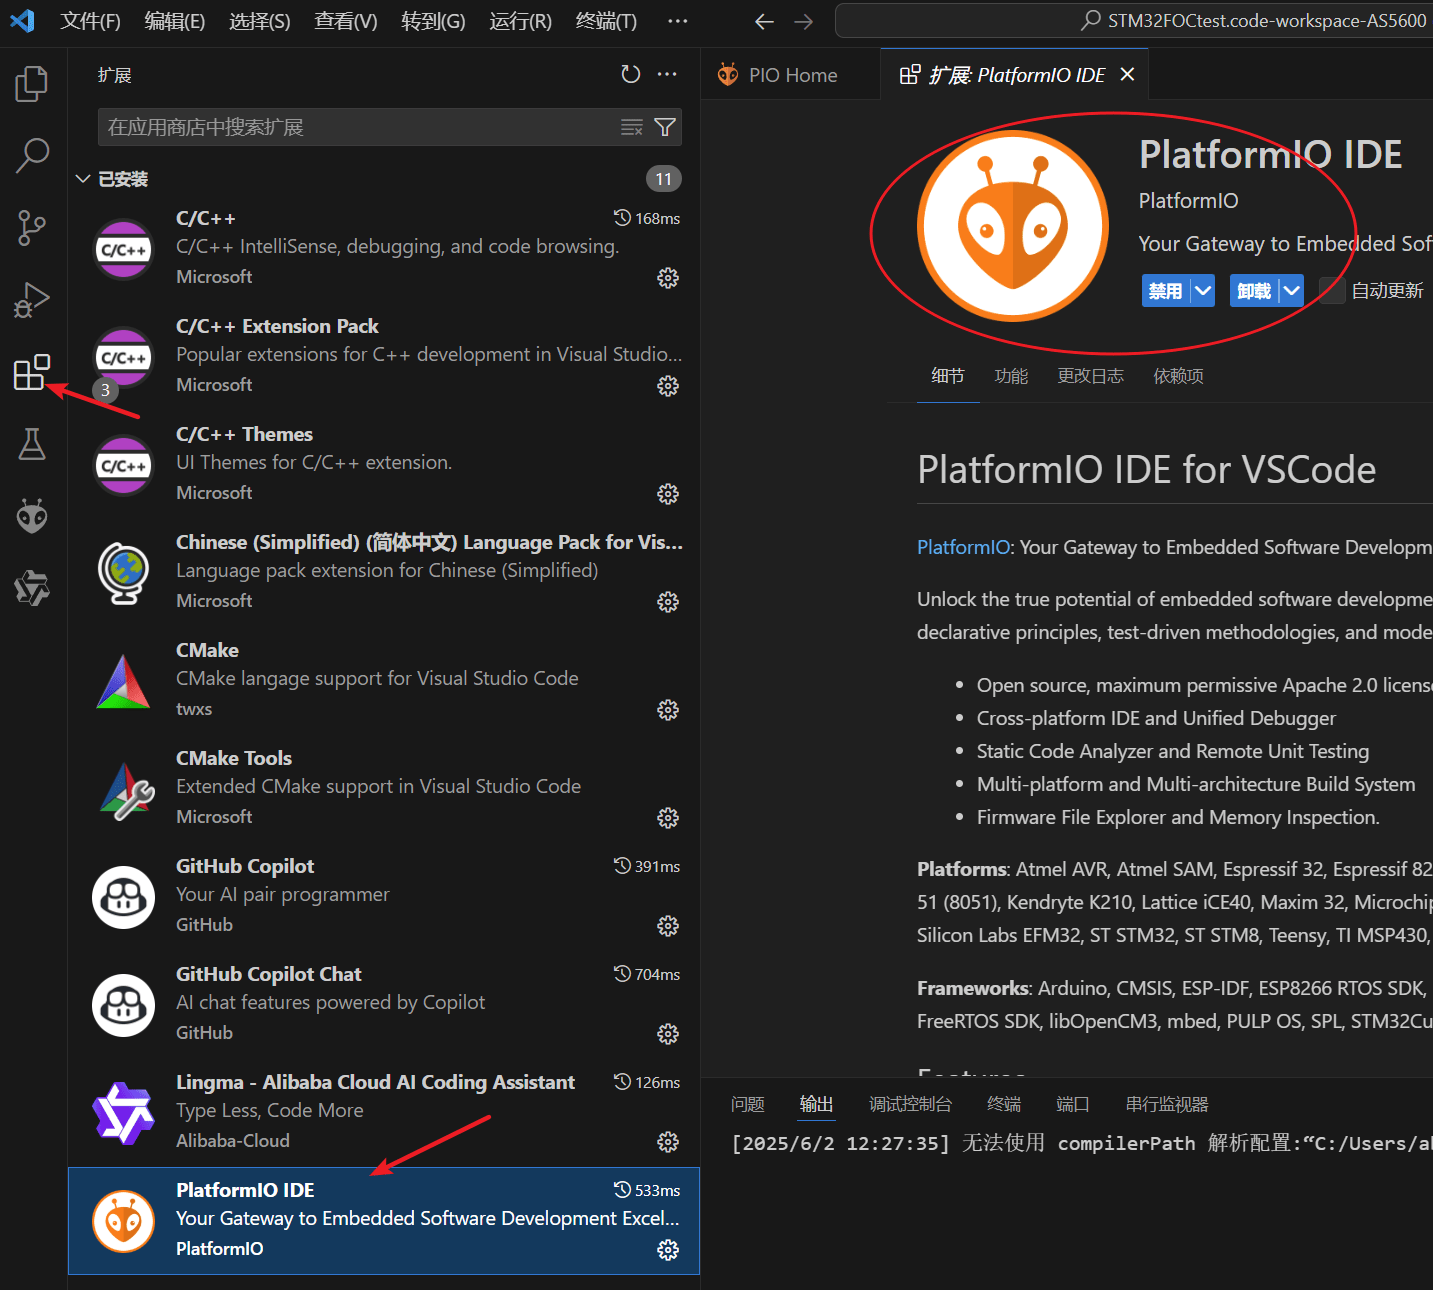Select the C/C++ Themes extension
The image size is (1433, 1290).
[384, 464]
